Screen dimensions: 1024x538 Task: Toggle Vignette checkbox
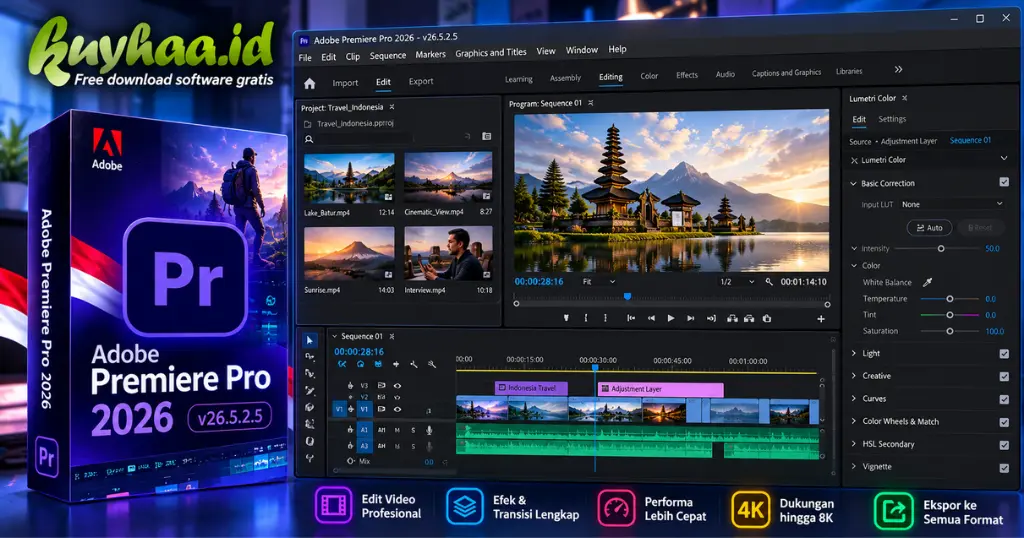(x=1004, y=467)
